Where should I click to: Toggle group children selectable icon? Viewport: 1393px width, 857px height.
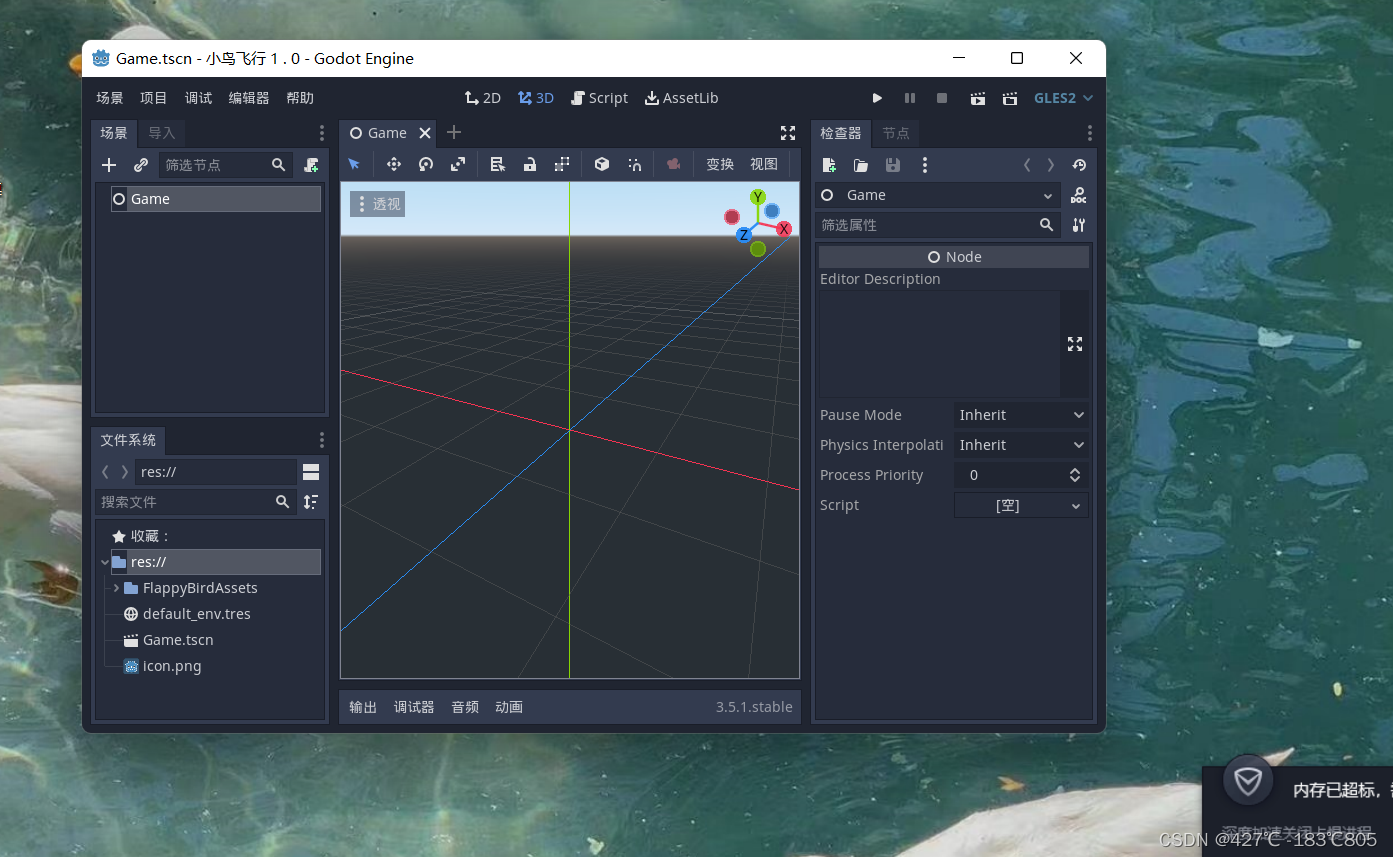pos(562,164)
